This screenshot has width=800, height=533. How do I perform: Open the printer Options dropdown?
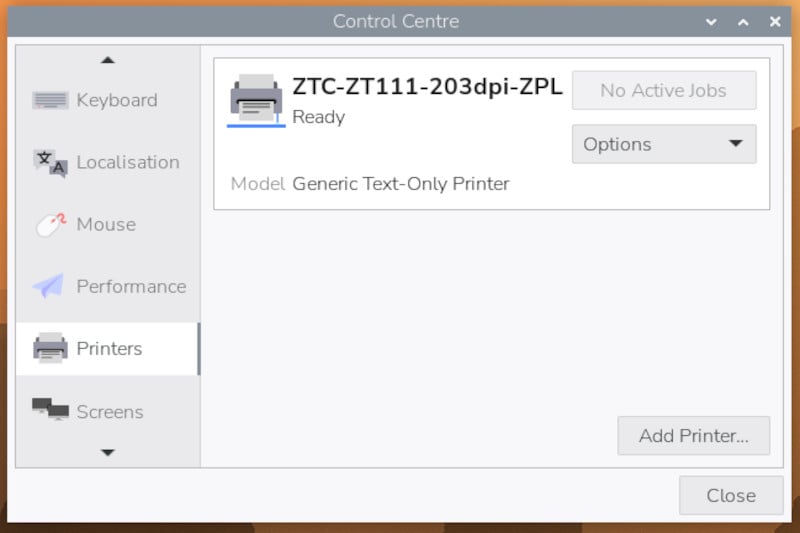tap(664, 144)
